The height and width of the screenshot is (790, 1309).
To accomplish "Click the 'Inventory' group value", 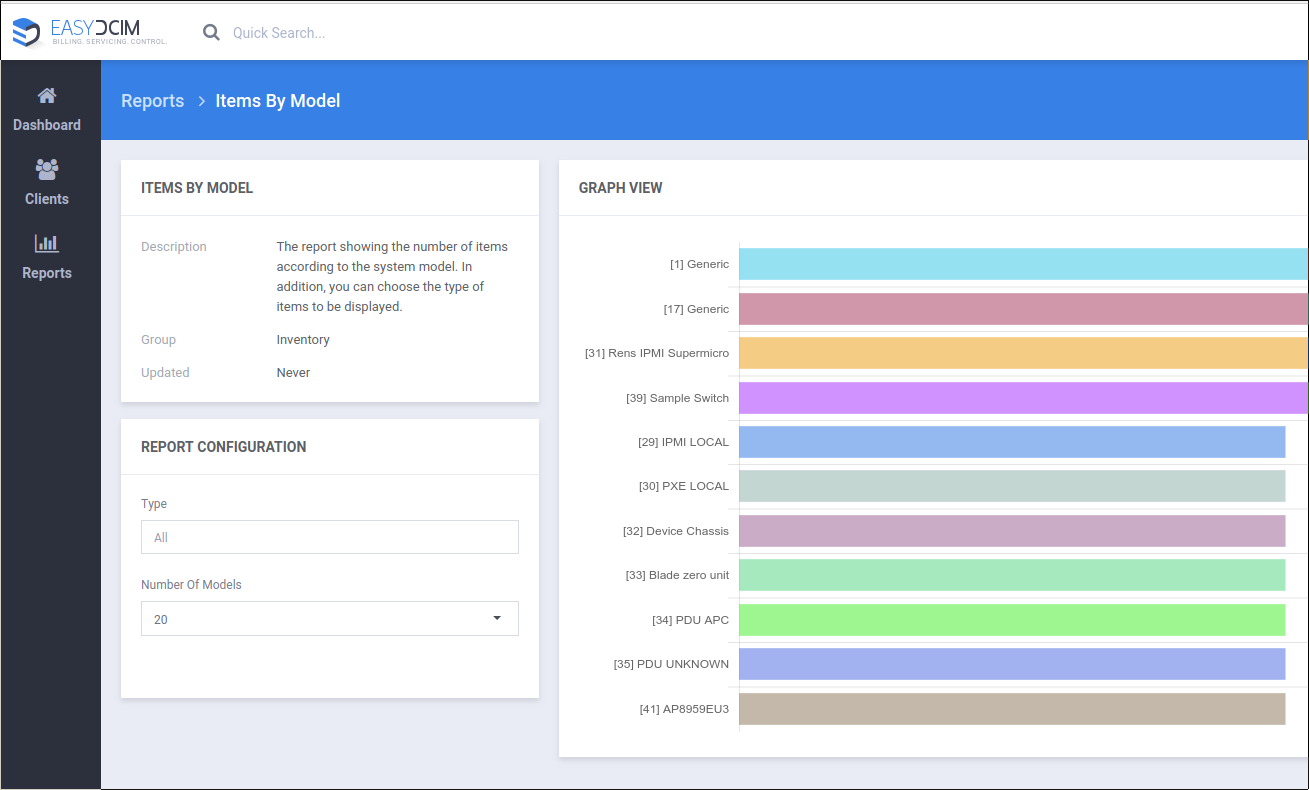I will (303, 340).
